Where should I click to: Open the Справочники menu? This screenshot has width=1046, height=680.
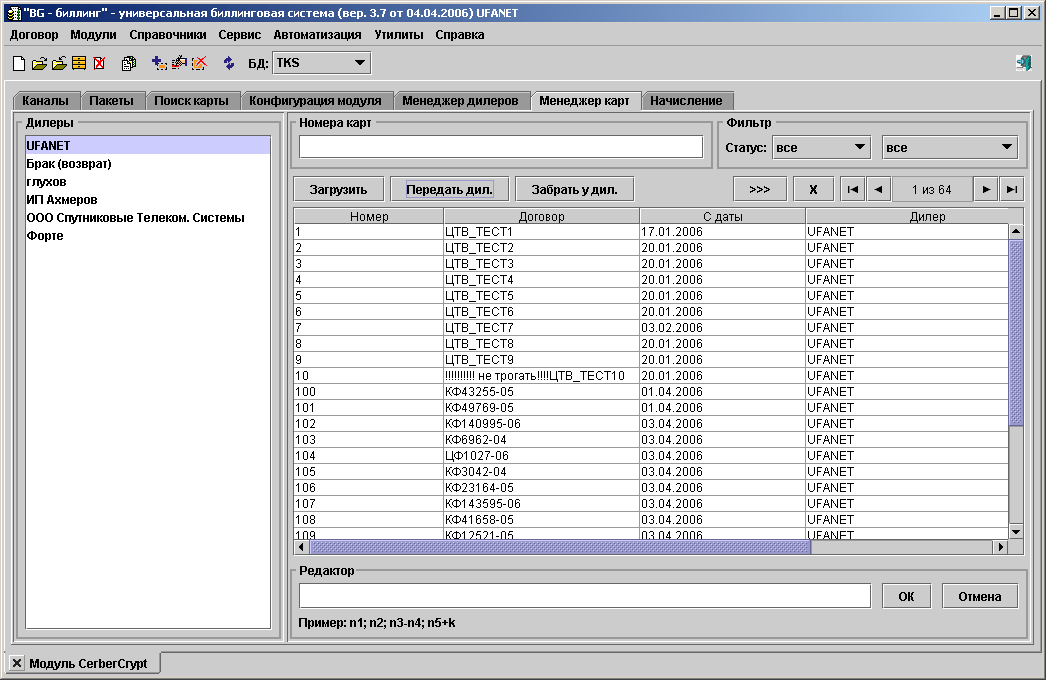(168, 34)
